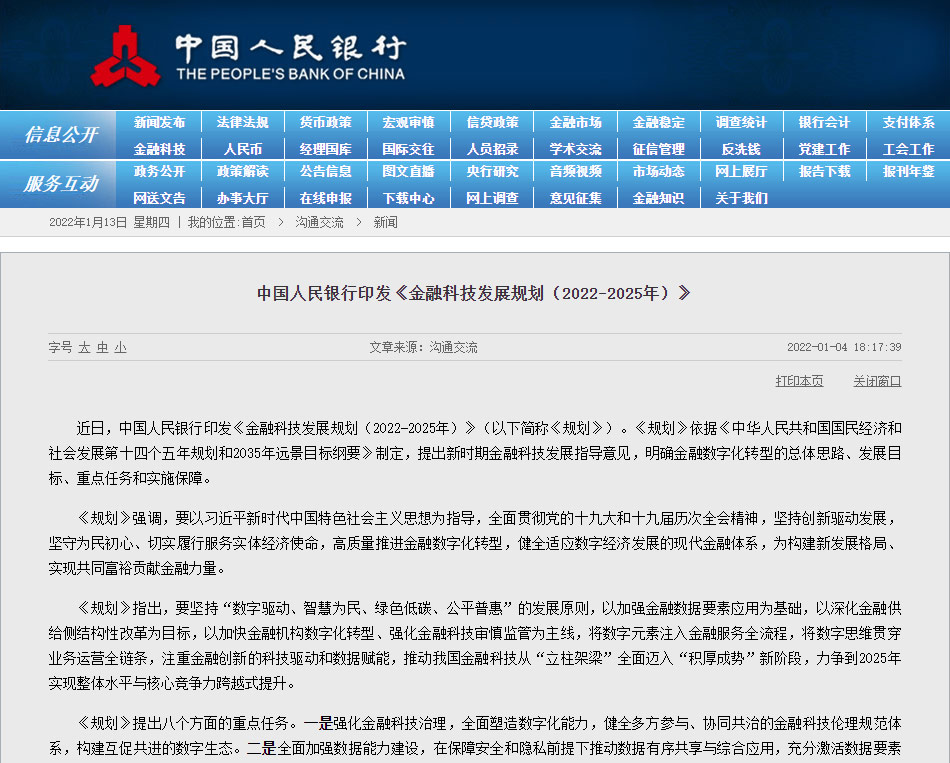Go to 办事大厅 page
Screen dimensions: 950x763
click(242, 198)
